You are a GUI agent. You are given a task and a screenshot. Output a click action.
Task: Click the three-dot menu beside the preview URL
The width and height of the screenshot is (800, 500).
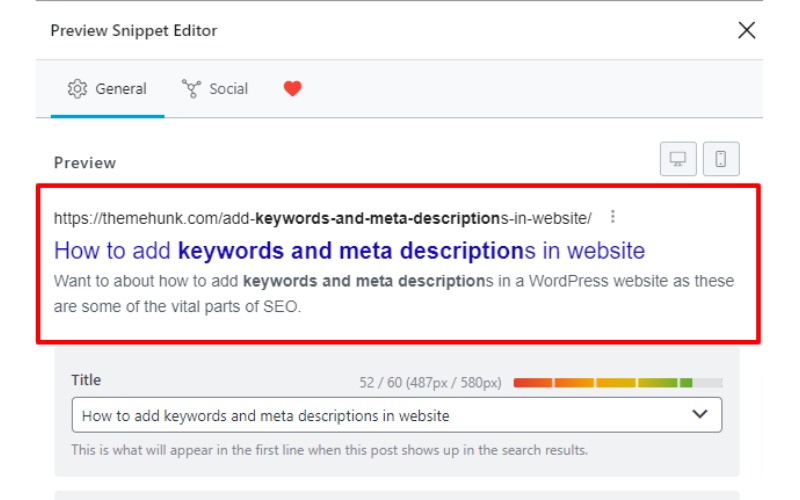point(612,217)
